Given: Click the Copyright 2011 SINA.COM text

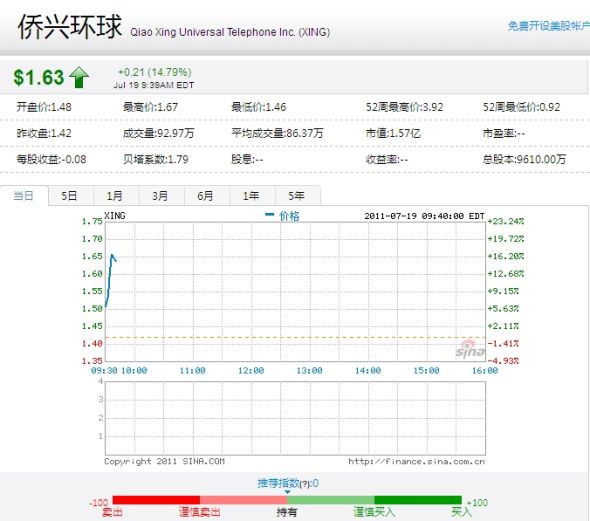Looking at the screenshot, I should coord(164,461).
